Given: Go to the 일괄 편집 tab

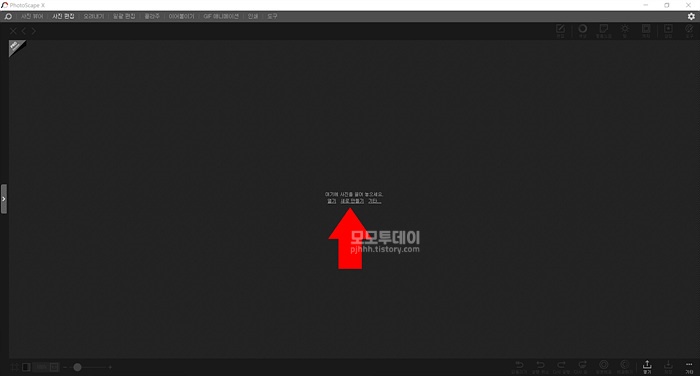Looking at the screenshot, I should tap(124, 16).
